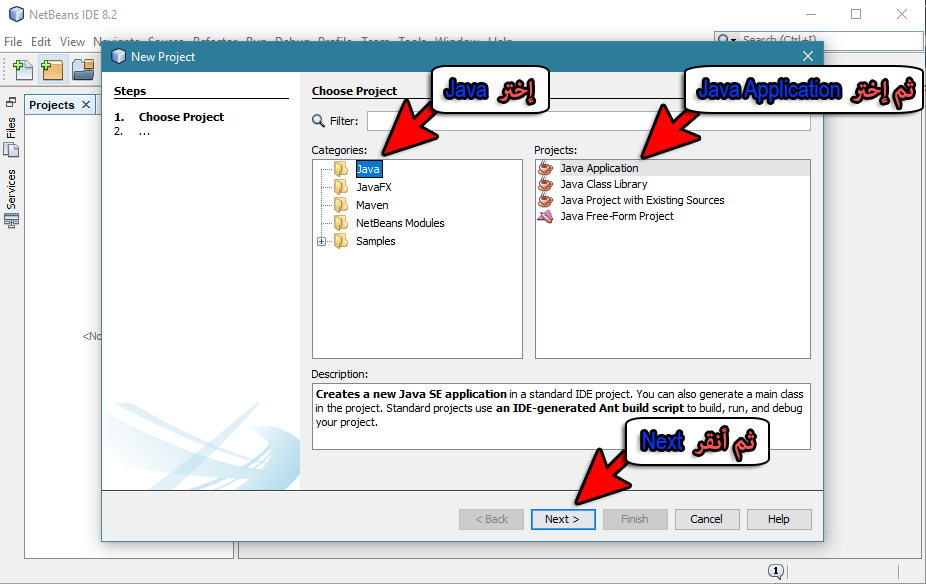
Task: Click the Java category folder icon
Action: point(341,169)
